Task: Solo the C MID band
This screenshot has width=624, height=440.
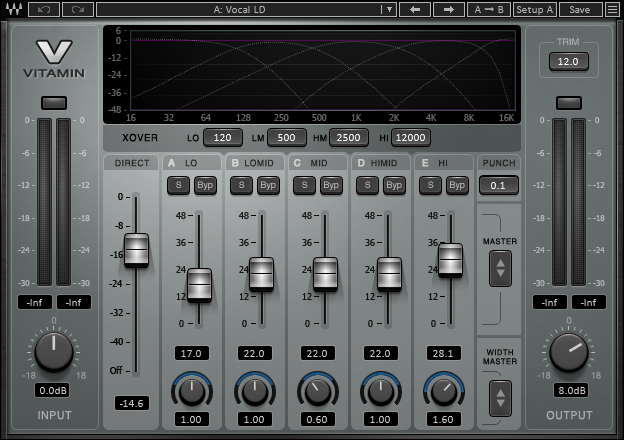Action: (304, 185)
